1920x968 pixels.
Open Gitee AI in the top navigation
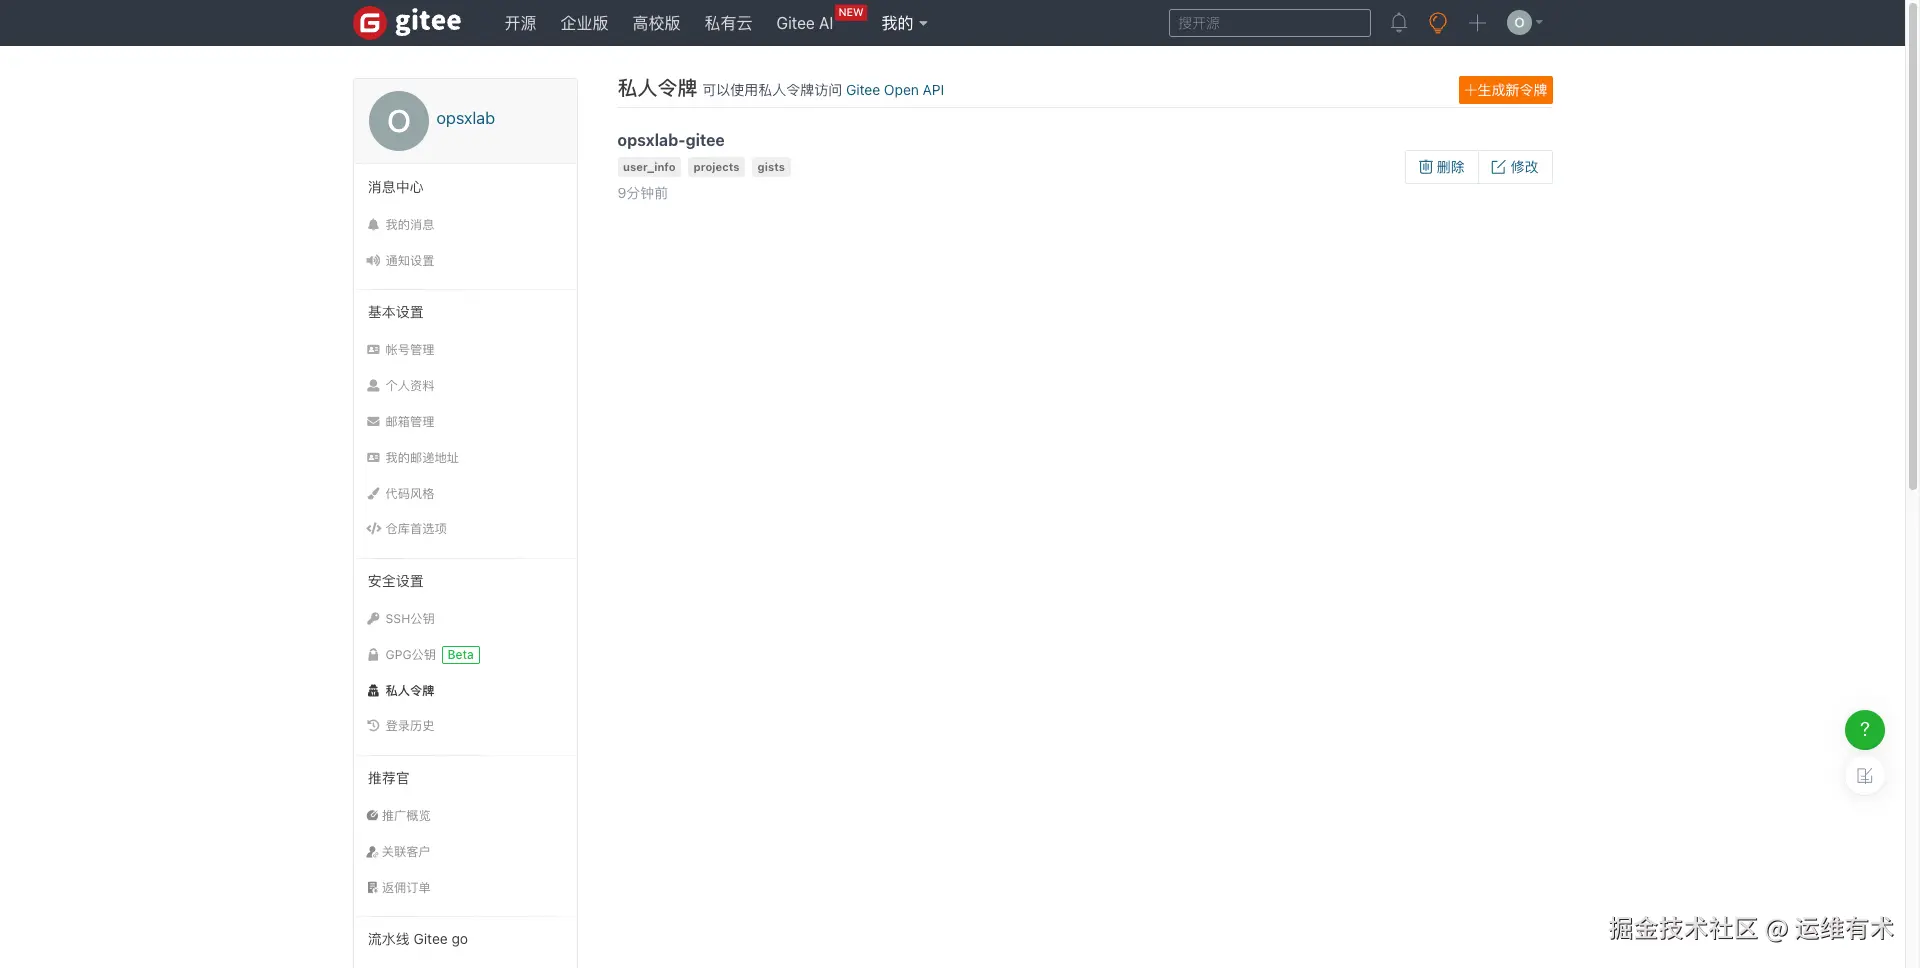coord(805,23)
